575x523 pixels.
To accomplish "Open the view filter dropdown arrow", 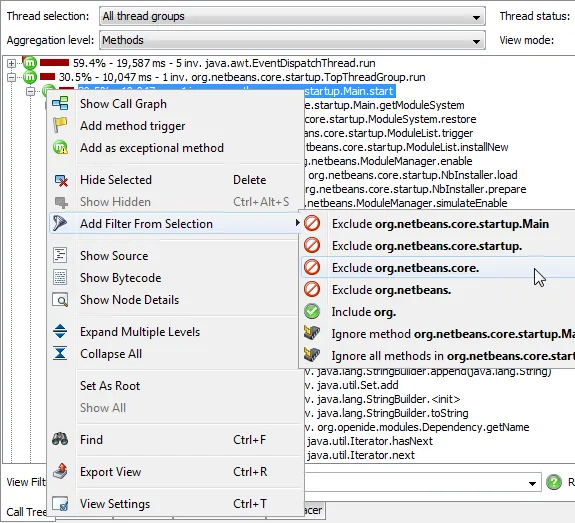I will 532,483.
